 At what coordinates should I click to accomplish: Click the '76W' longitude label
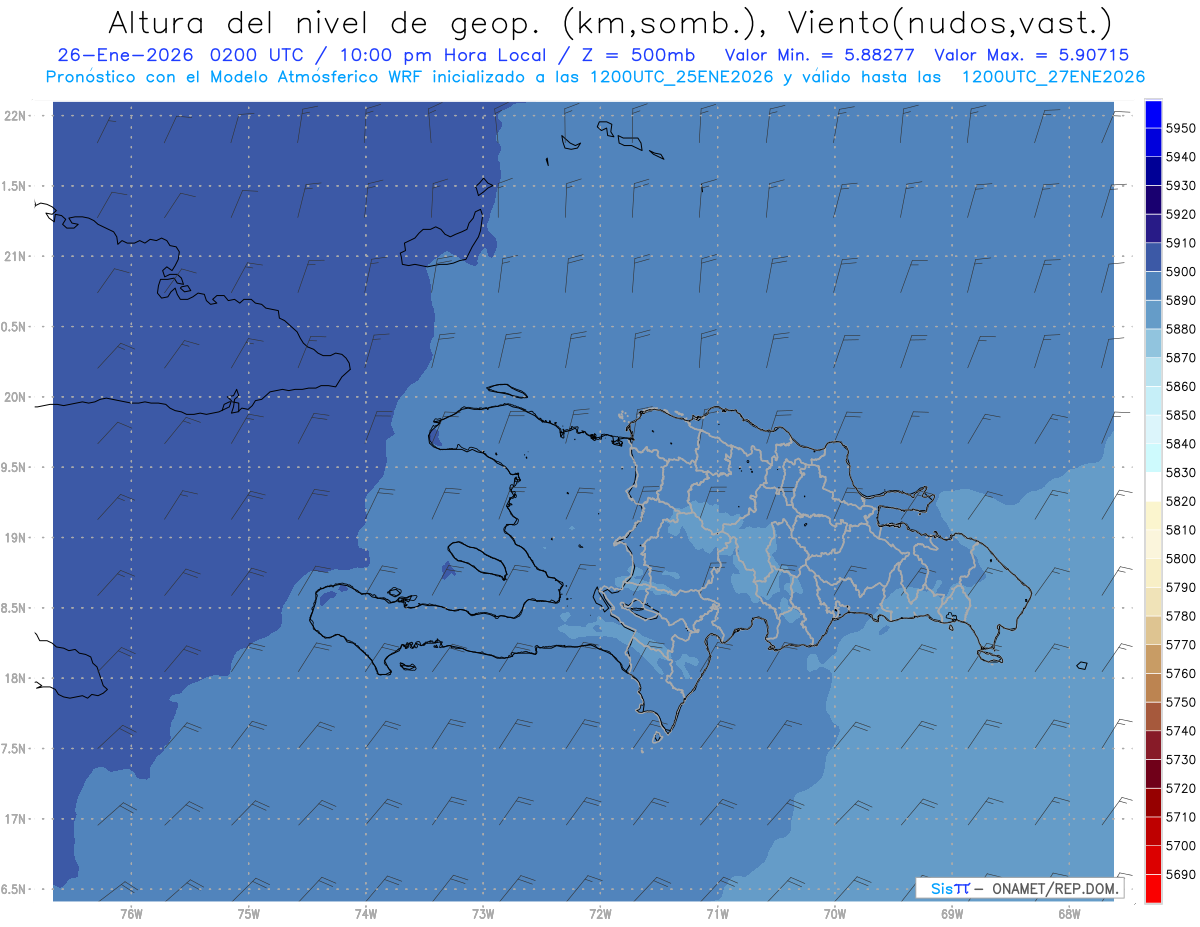[131, 914]
